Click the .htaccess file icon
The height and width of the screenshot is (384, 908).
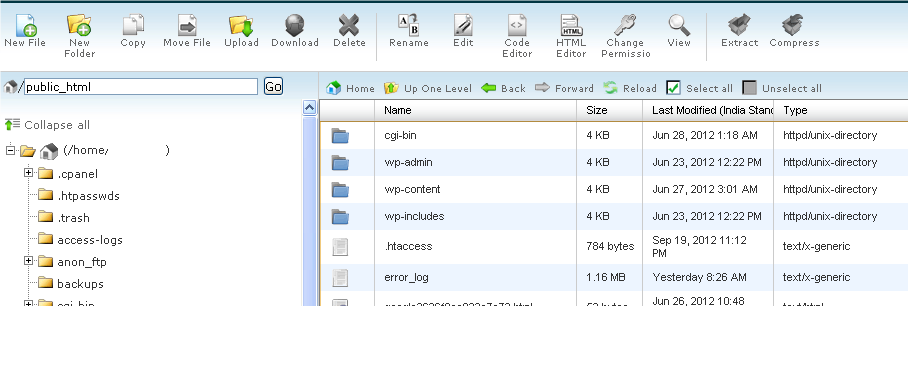pos(340,247)
